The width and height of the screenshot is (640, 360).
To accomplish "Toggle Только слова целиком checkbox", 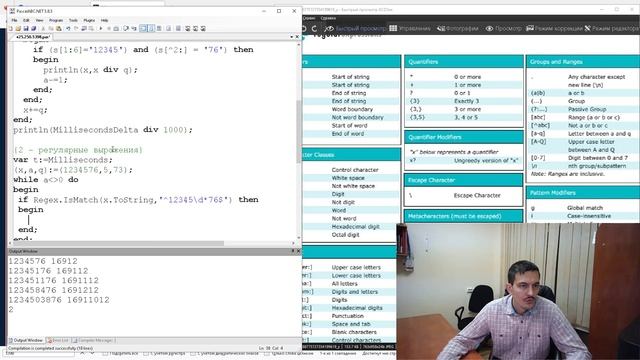I will coord(267,353).
